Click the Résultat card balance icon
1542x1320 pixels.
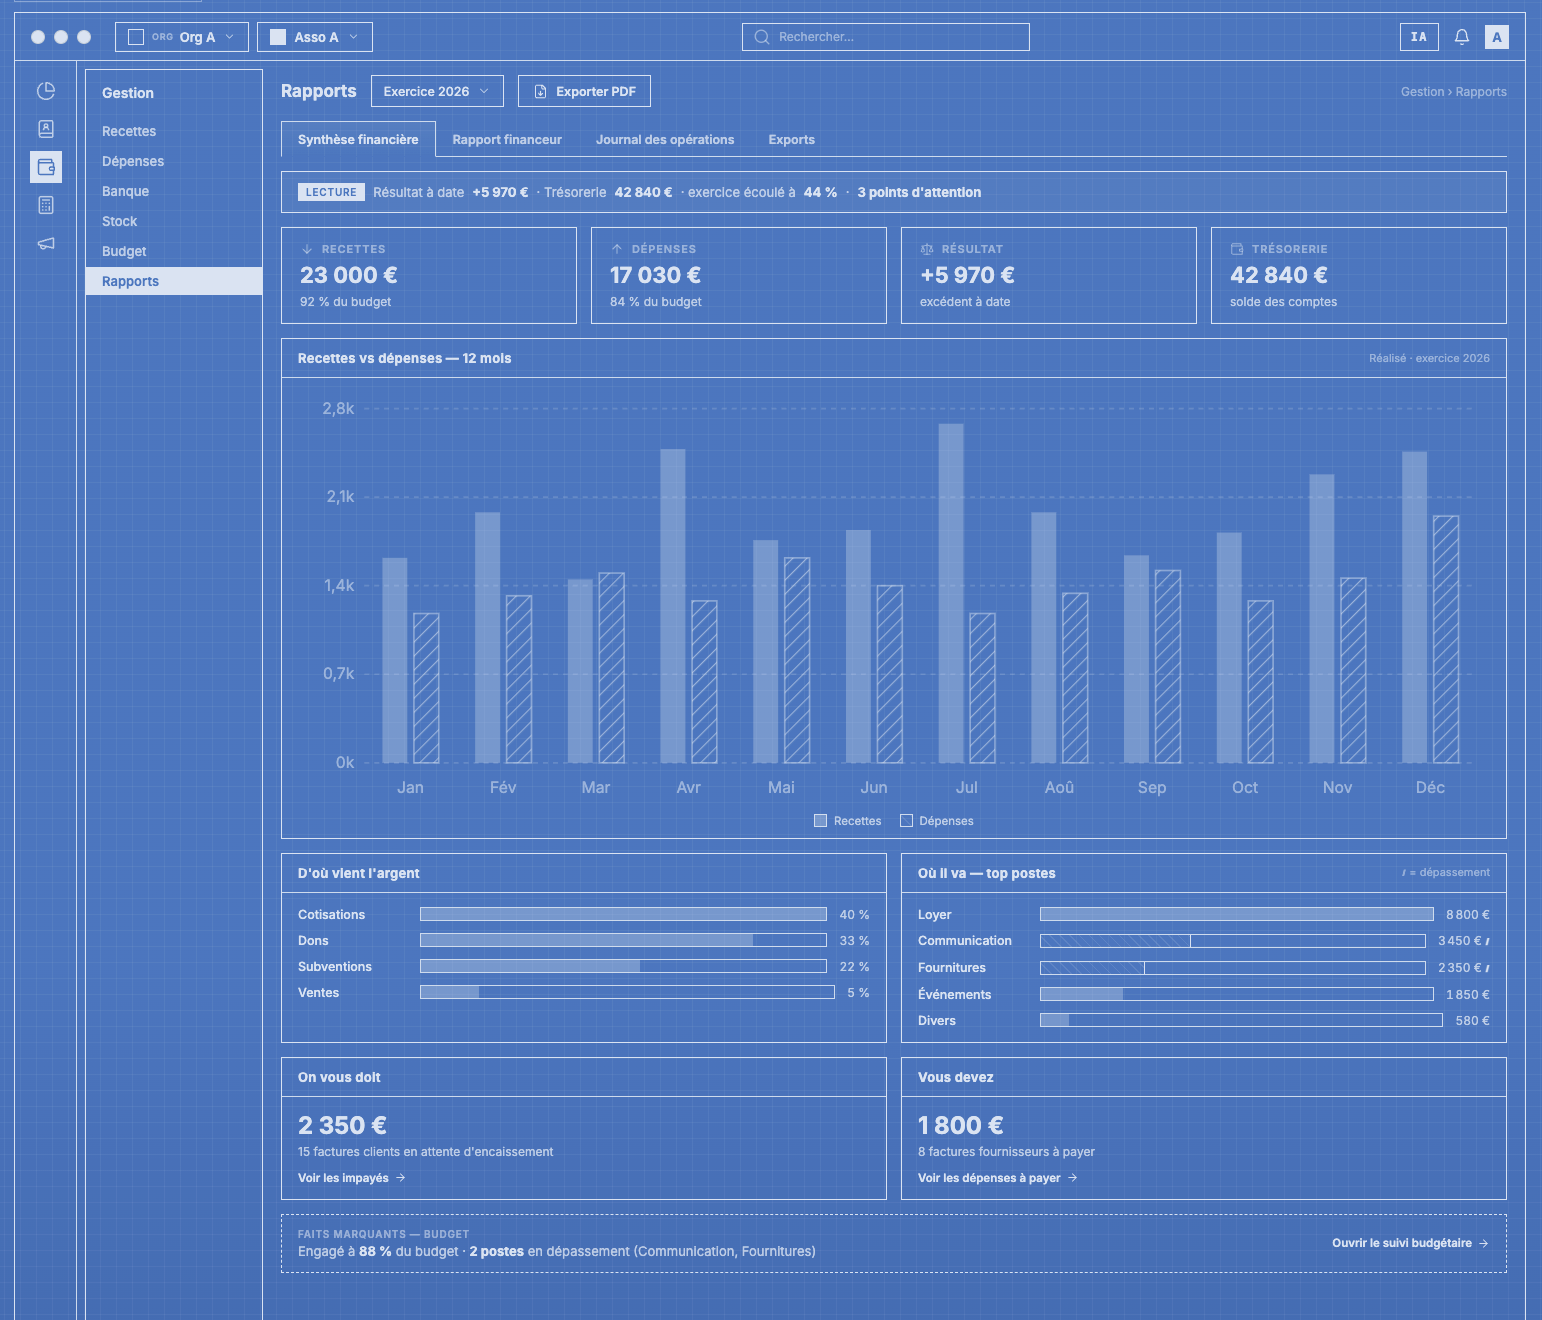click(x=927, y=249)
